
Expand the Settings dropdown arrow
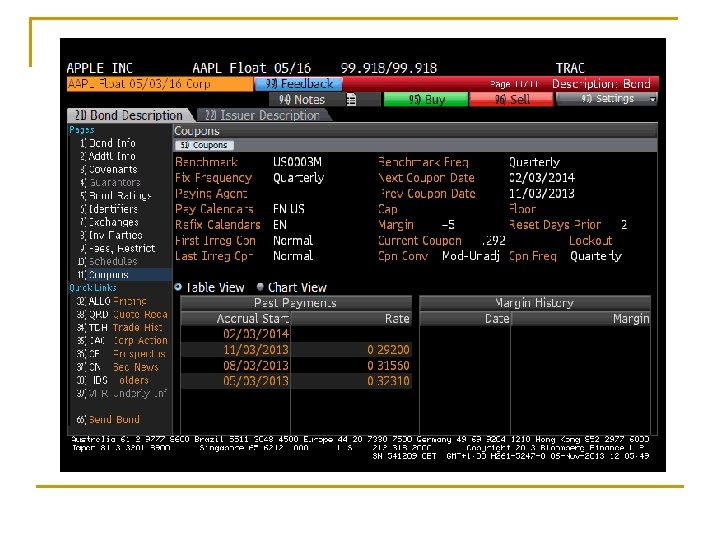pos(652,99)
